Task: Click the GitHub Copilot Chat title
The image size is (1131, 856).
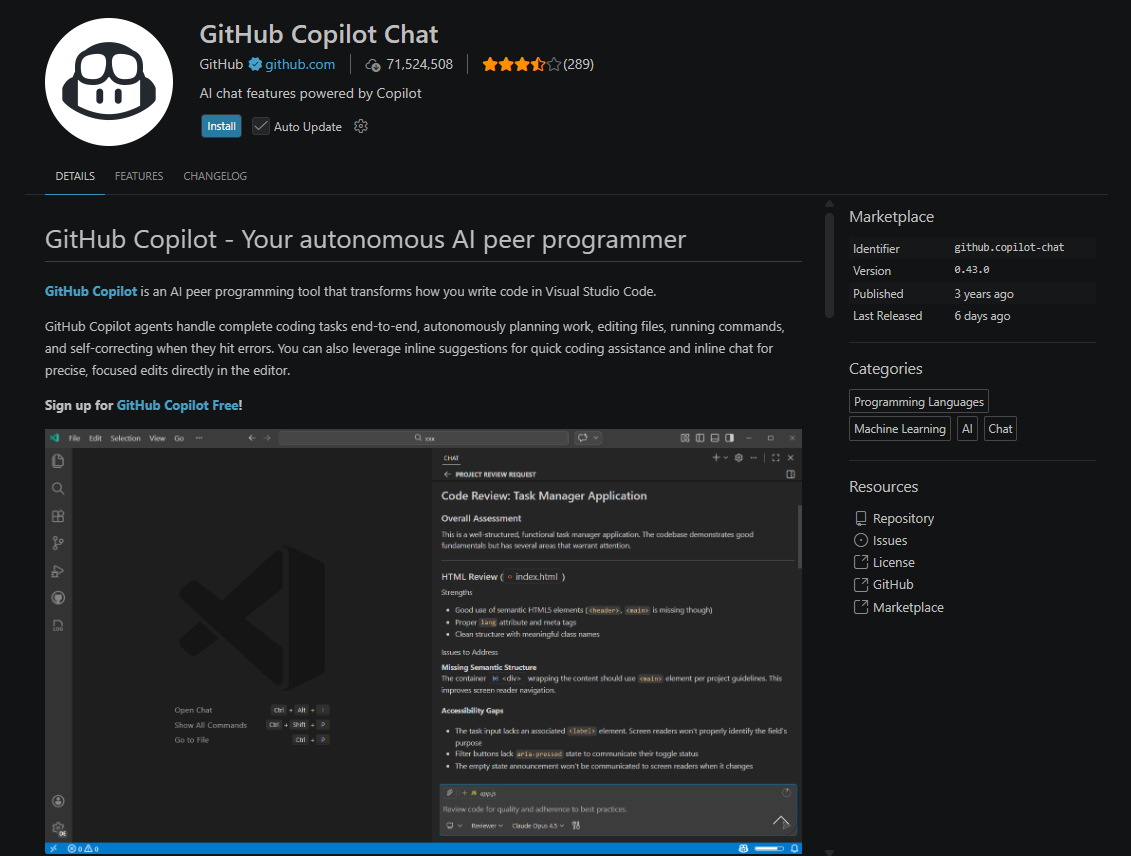Action: tap(319, 34)
